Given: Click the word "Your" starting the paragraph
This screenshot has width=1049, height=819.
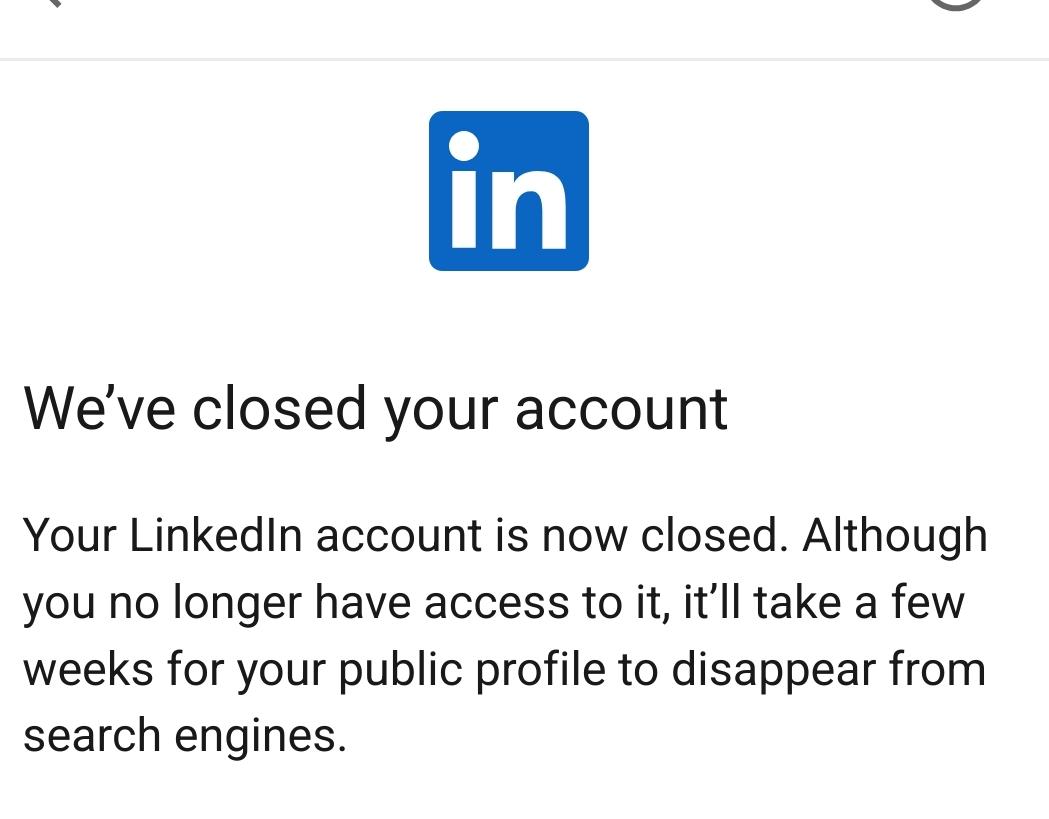Looking at the screenshot, I should pyautogui.click(x=70, y=535).
